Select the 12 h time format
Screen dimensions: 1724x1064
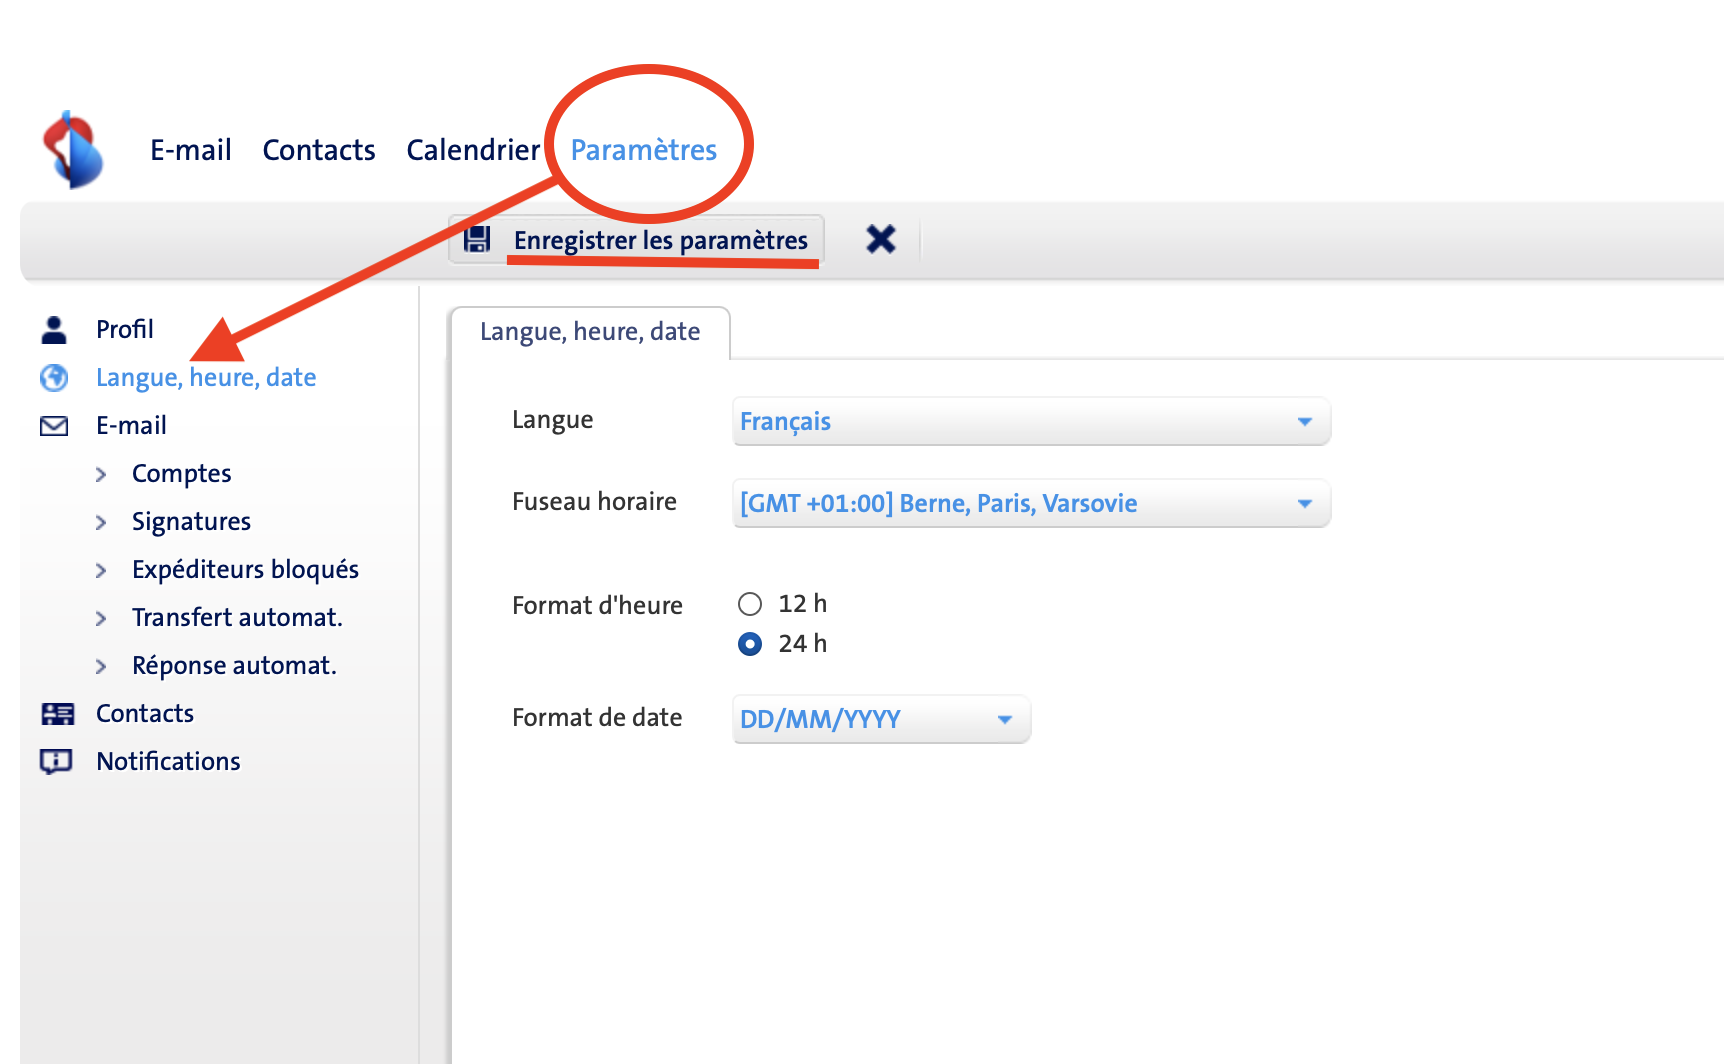(750, 604)
